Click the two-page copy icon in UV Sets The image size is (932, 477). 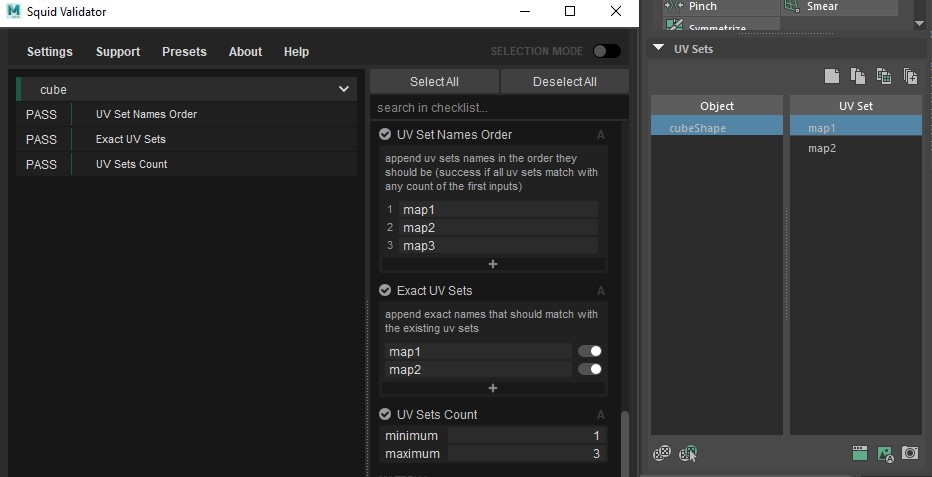tap(858, 76)
